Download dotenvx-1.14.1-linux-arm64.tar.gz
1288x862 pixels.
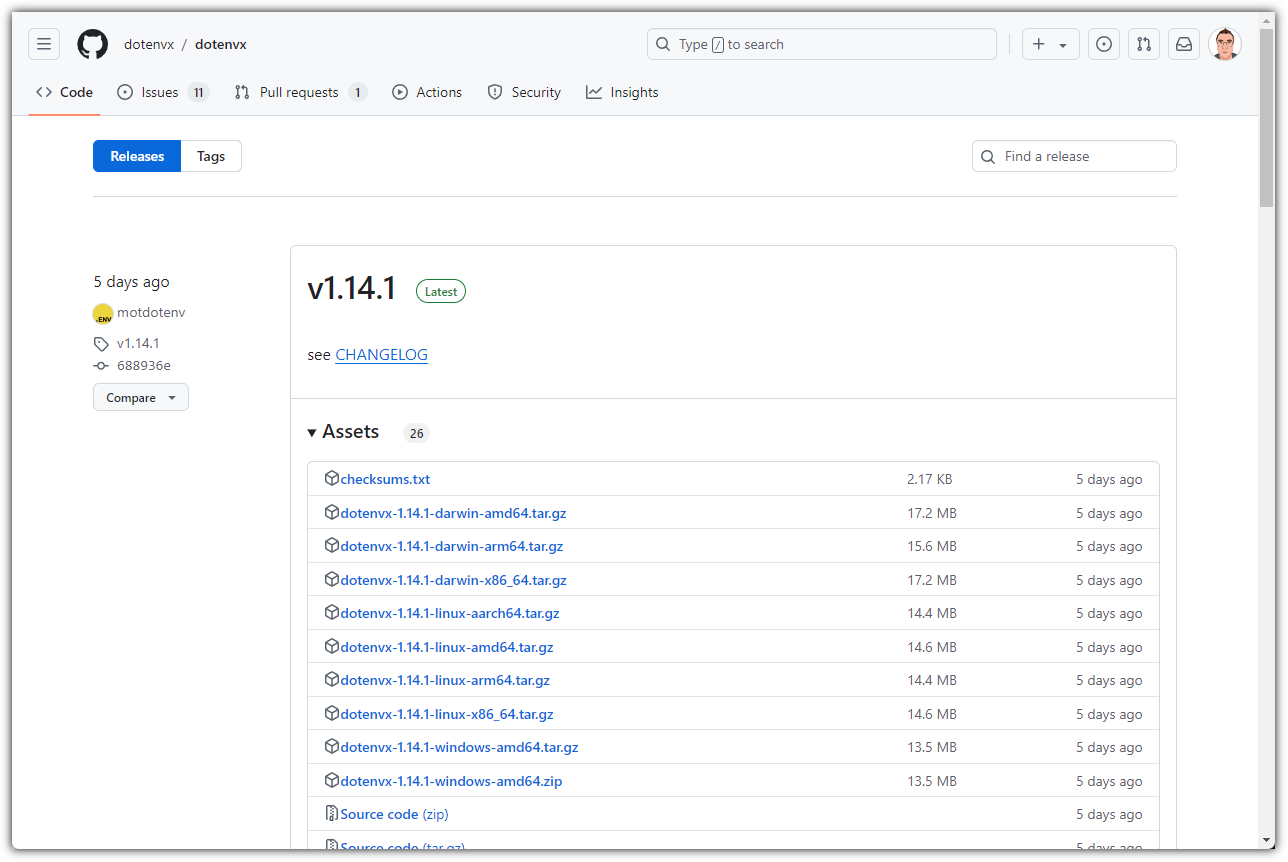445,680
